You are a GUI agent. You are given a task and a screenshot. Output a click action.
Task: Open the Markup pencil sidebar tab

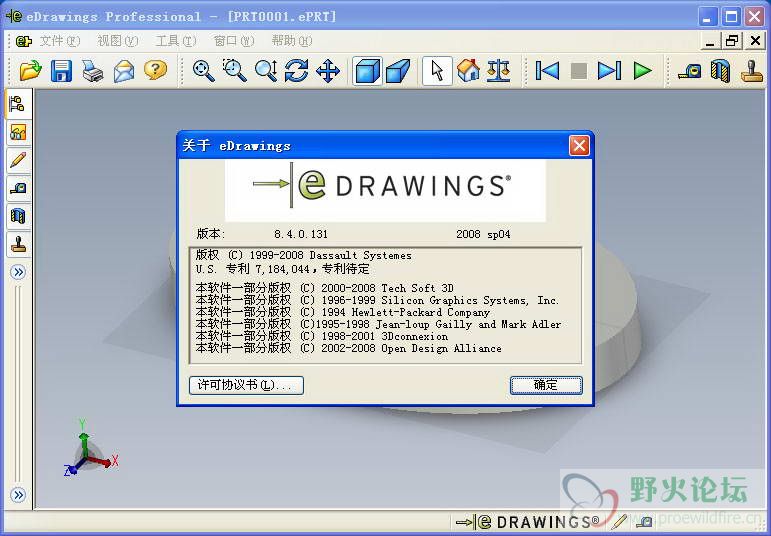pyautogui.click(x=18, y=160)
